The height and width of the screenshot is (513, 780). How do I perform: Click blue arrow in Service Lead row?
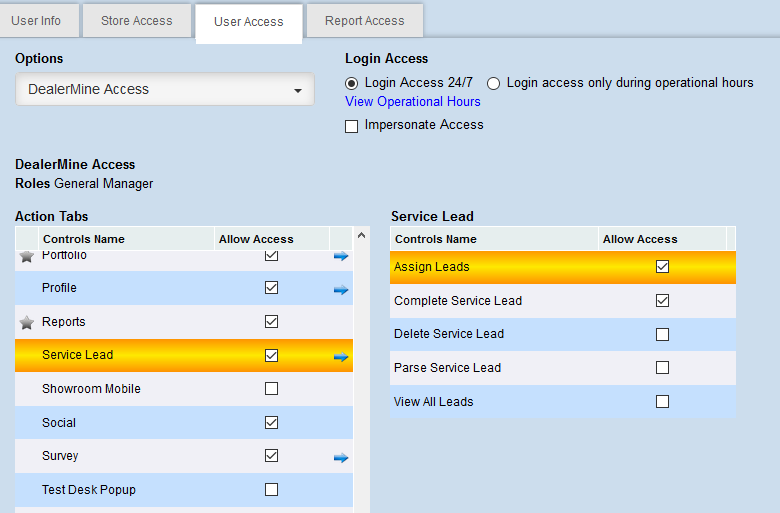tap(341, 356)
